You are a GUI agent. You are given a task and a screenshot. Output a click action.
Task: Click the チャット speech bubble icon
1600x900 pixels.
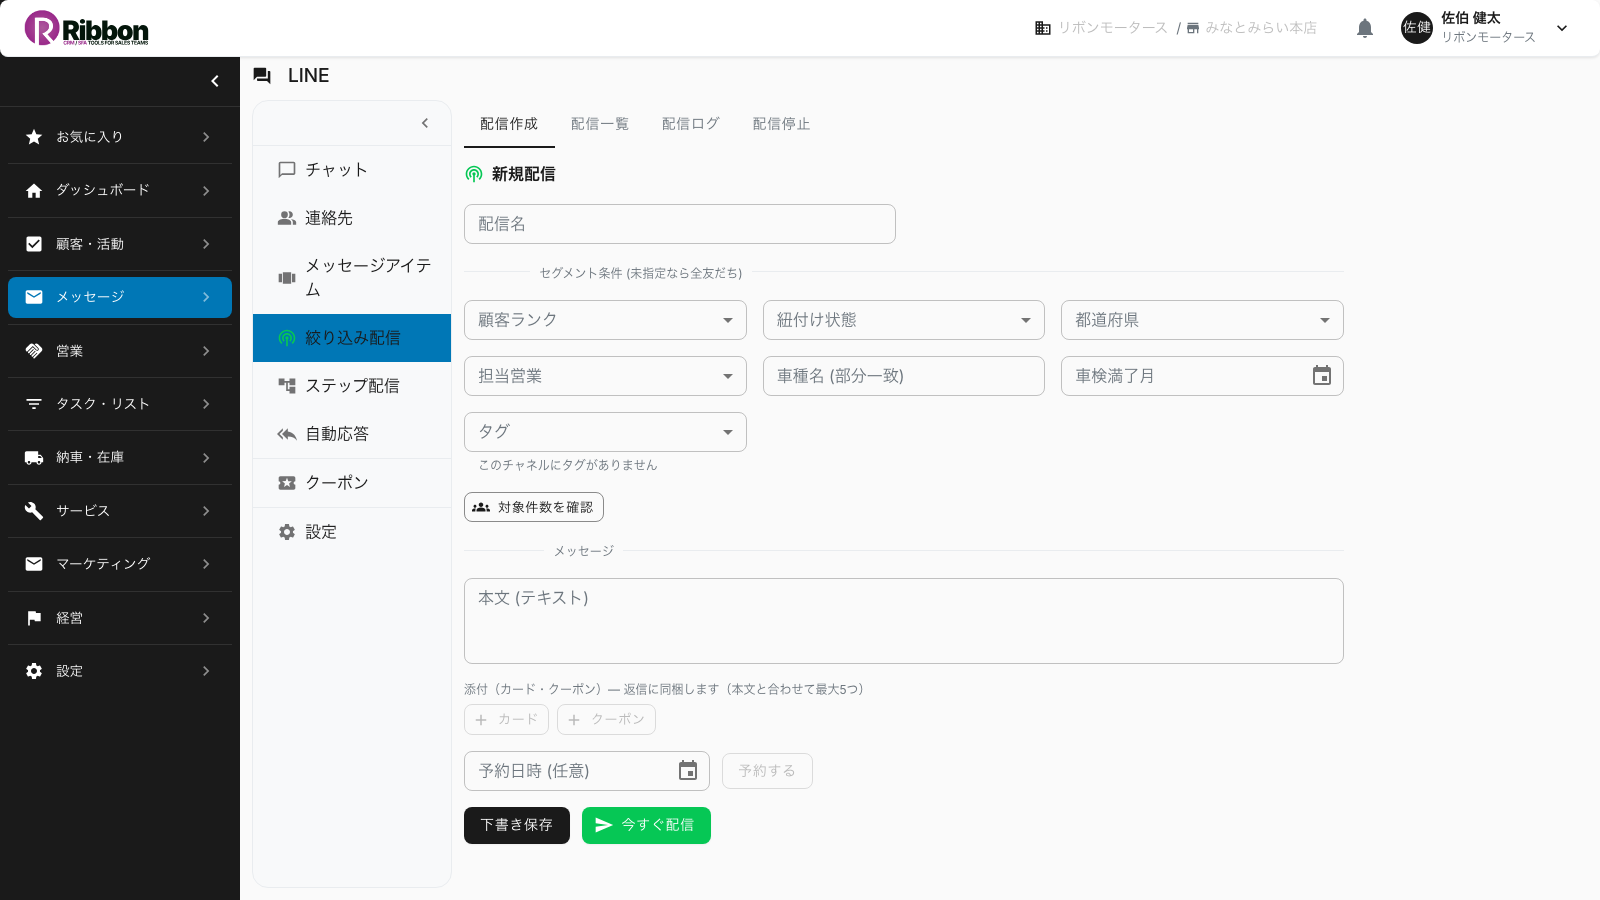click(x=287, y=170)
